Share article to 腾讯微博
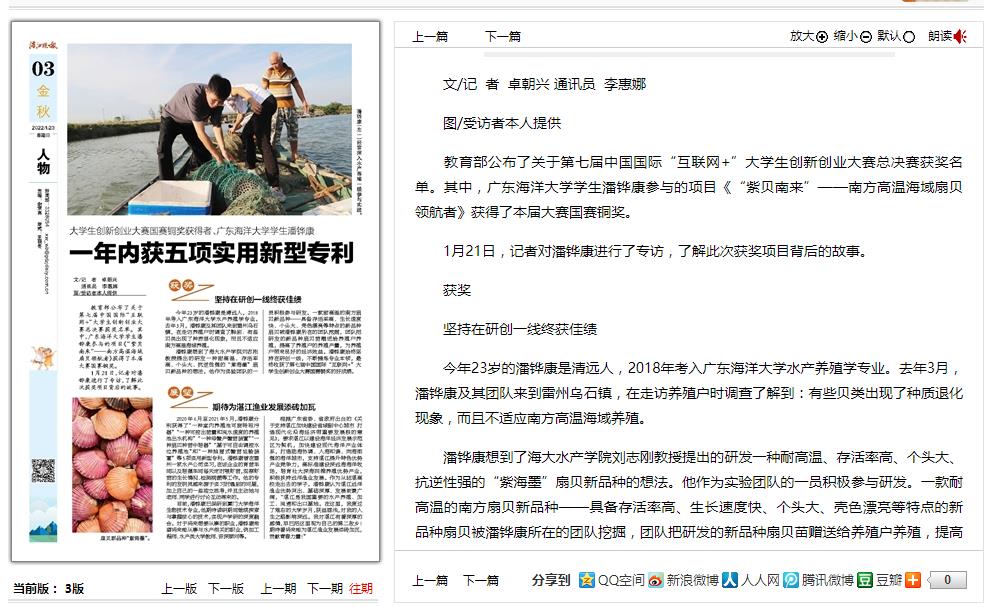Image resolution: width=984 pixels, height=607 pixels. coord(818,580)
